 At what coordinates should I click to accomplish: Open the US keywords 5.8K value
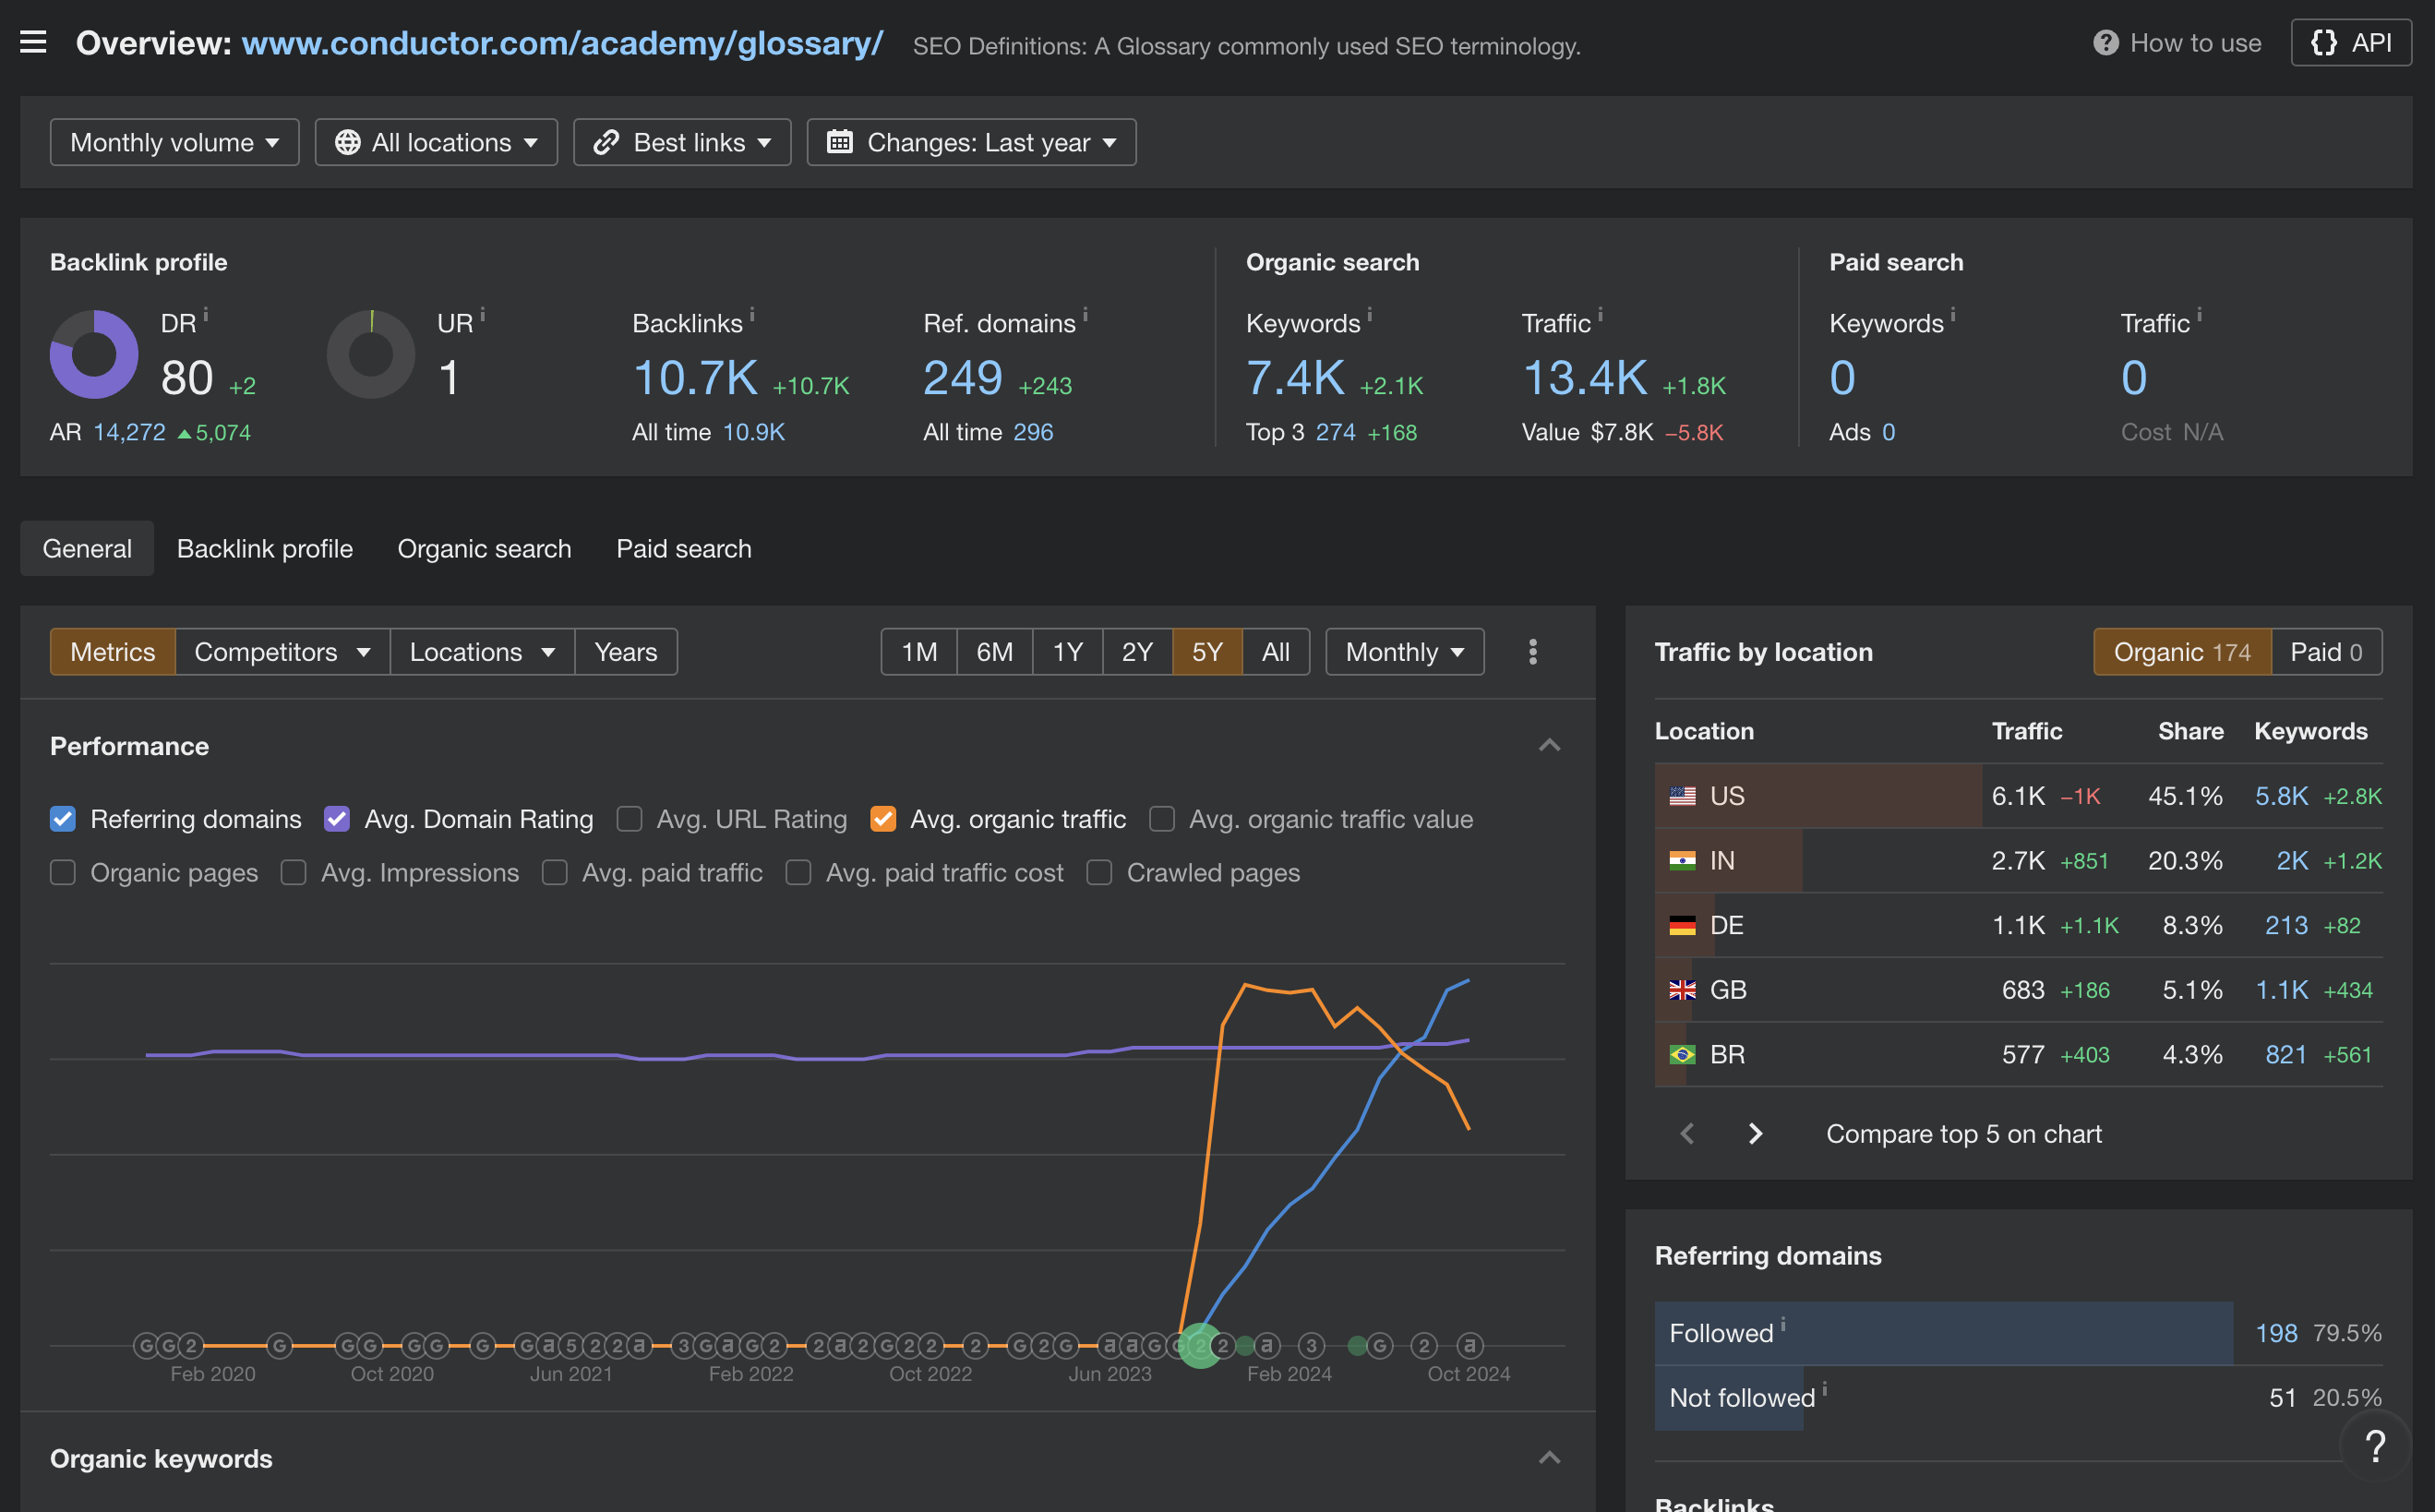click(x=2281, y=796)
